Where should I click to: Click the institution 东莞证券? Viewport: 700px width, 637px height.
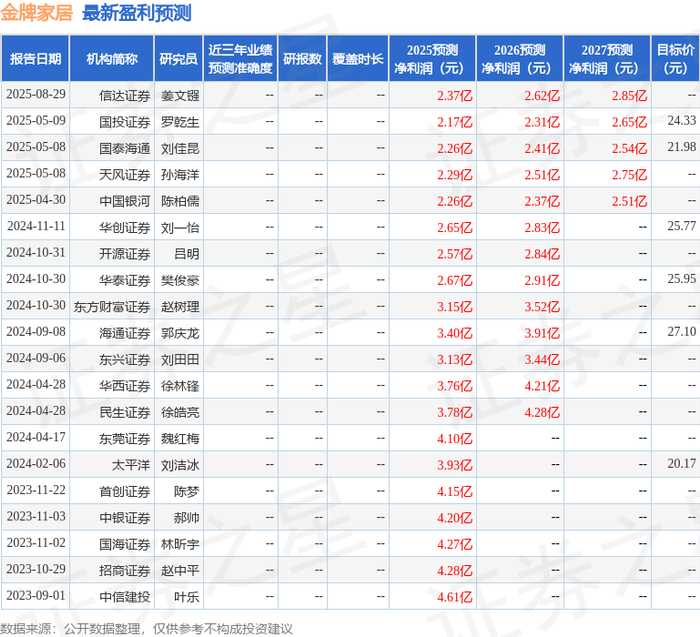125,438
